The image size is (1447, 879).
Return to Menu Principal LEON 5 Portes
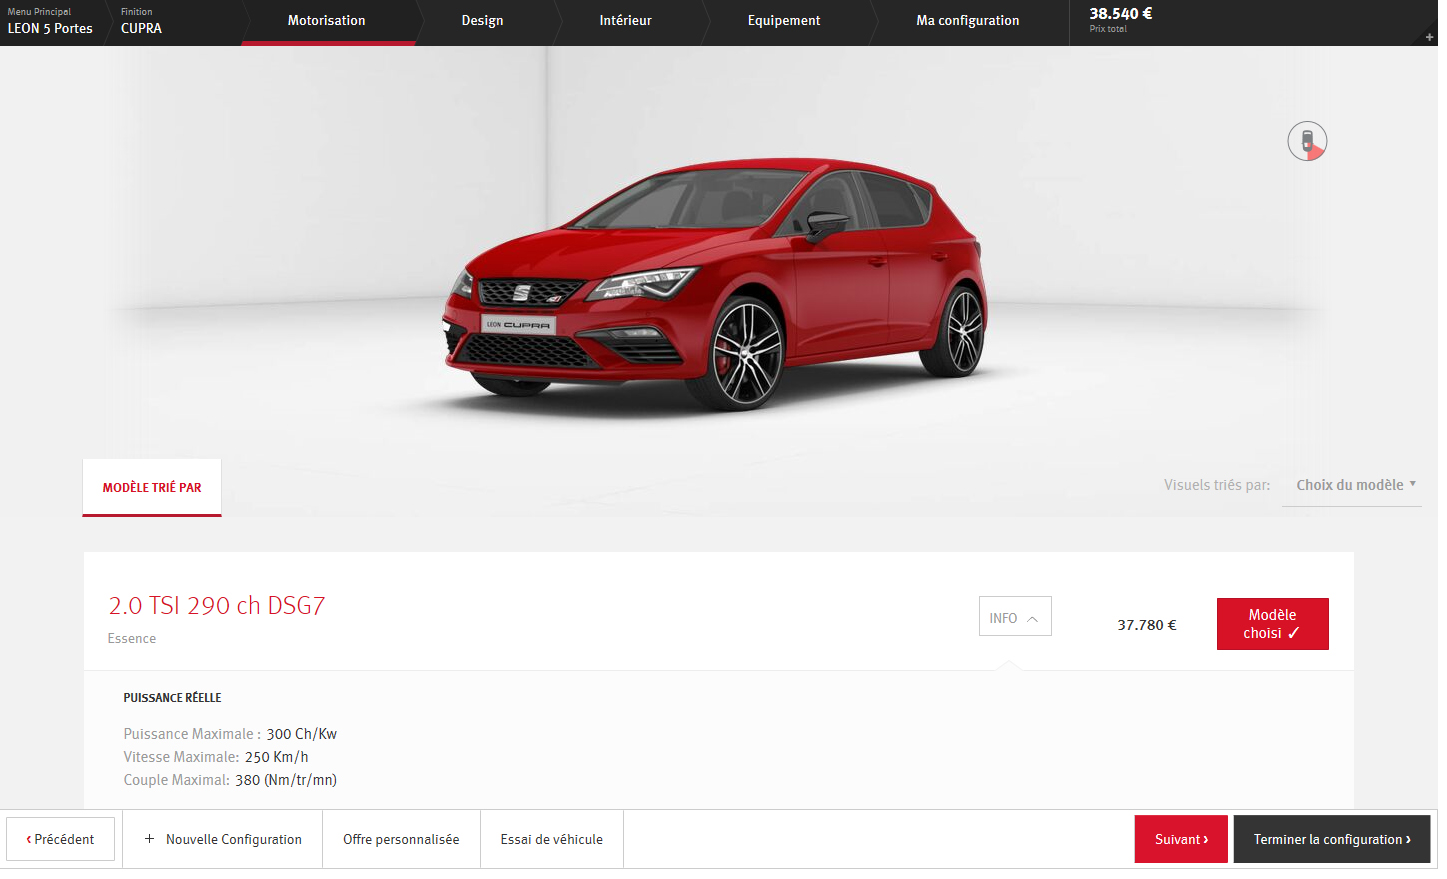coord(50,21)
